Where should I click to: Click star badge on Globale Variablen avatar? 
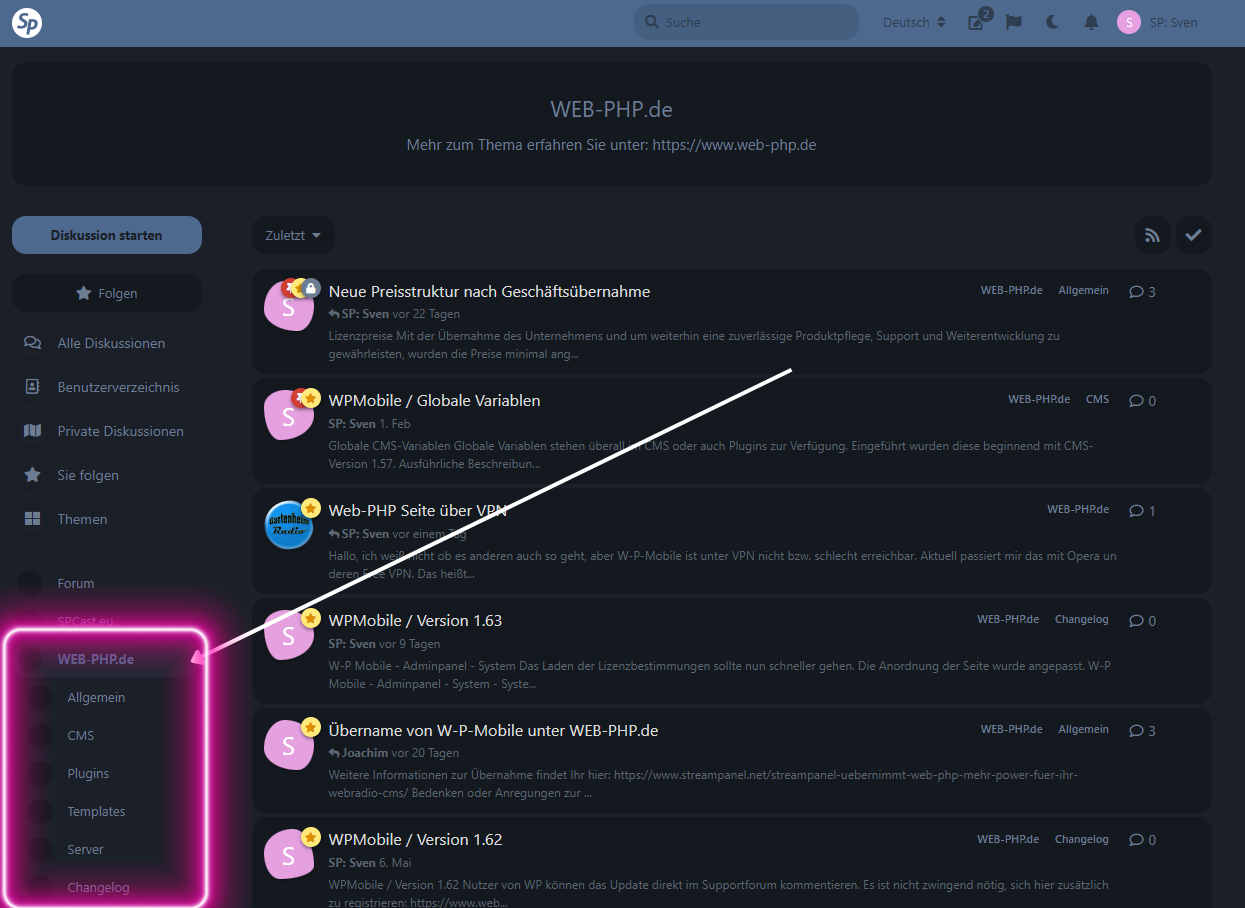(311, 398)
